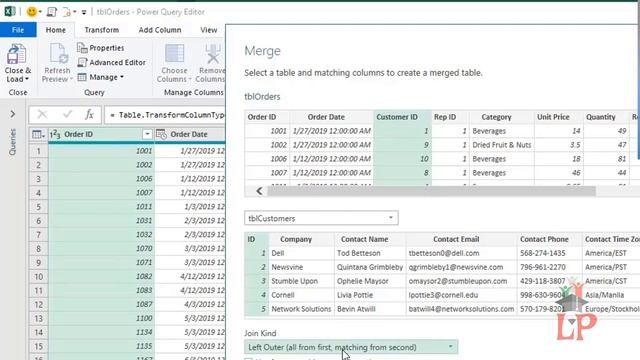This screenshot has height=360, width=640.
Task: Switch to the Home tab
Action: click(x=56, y=30)
